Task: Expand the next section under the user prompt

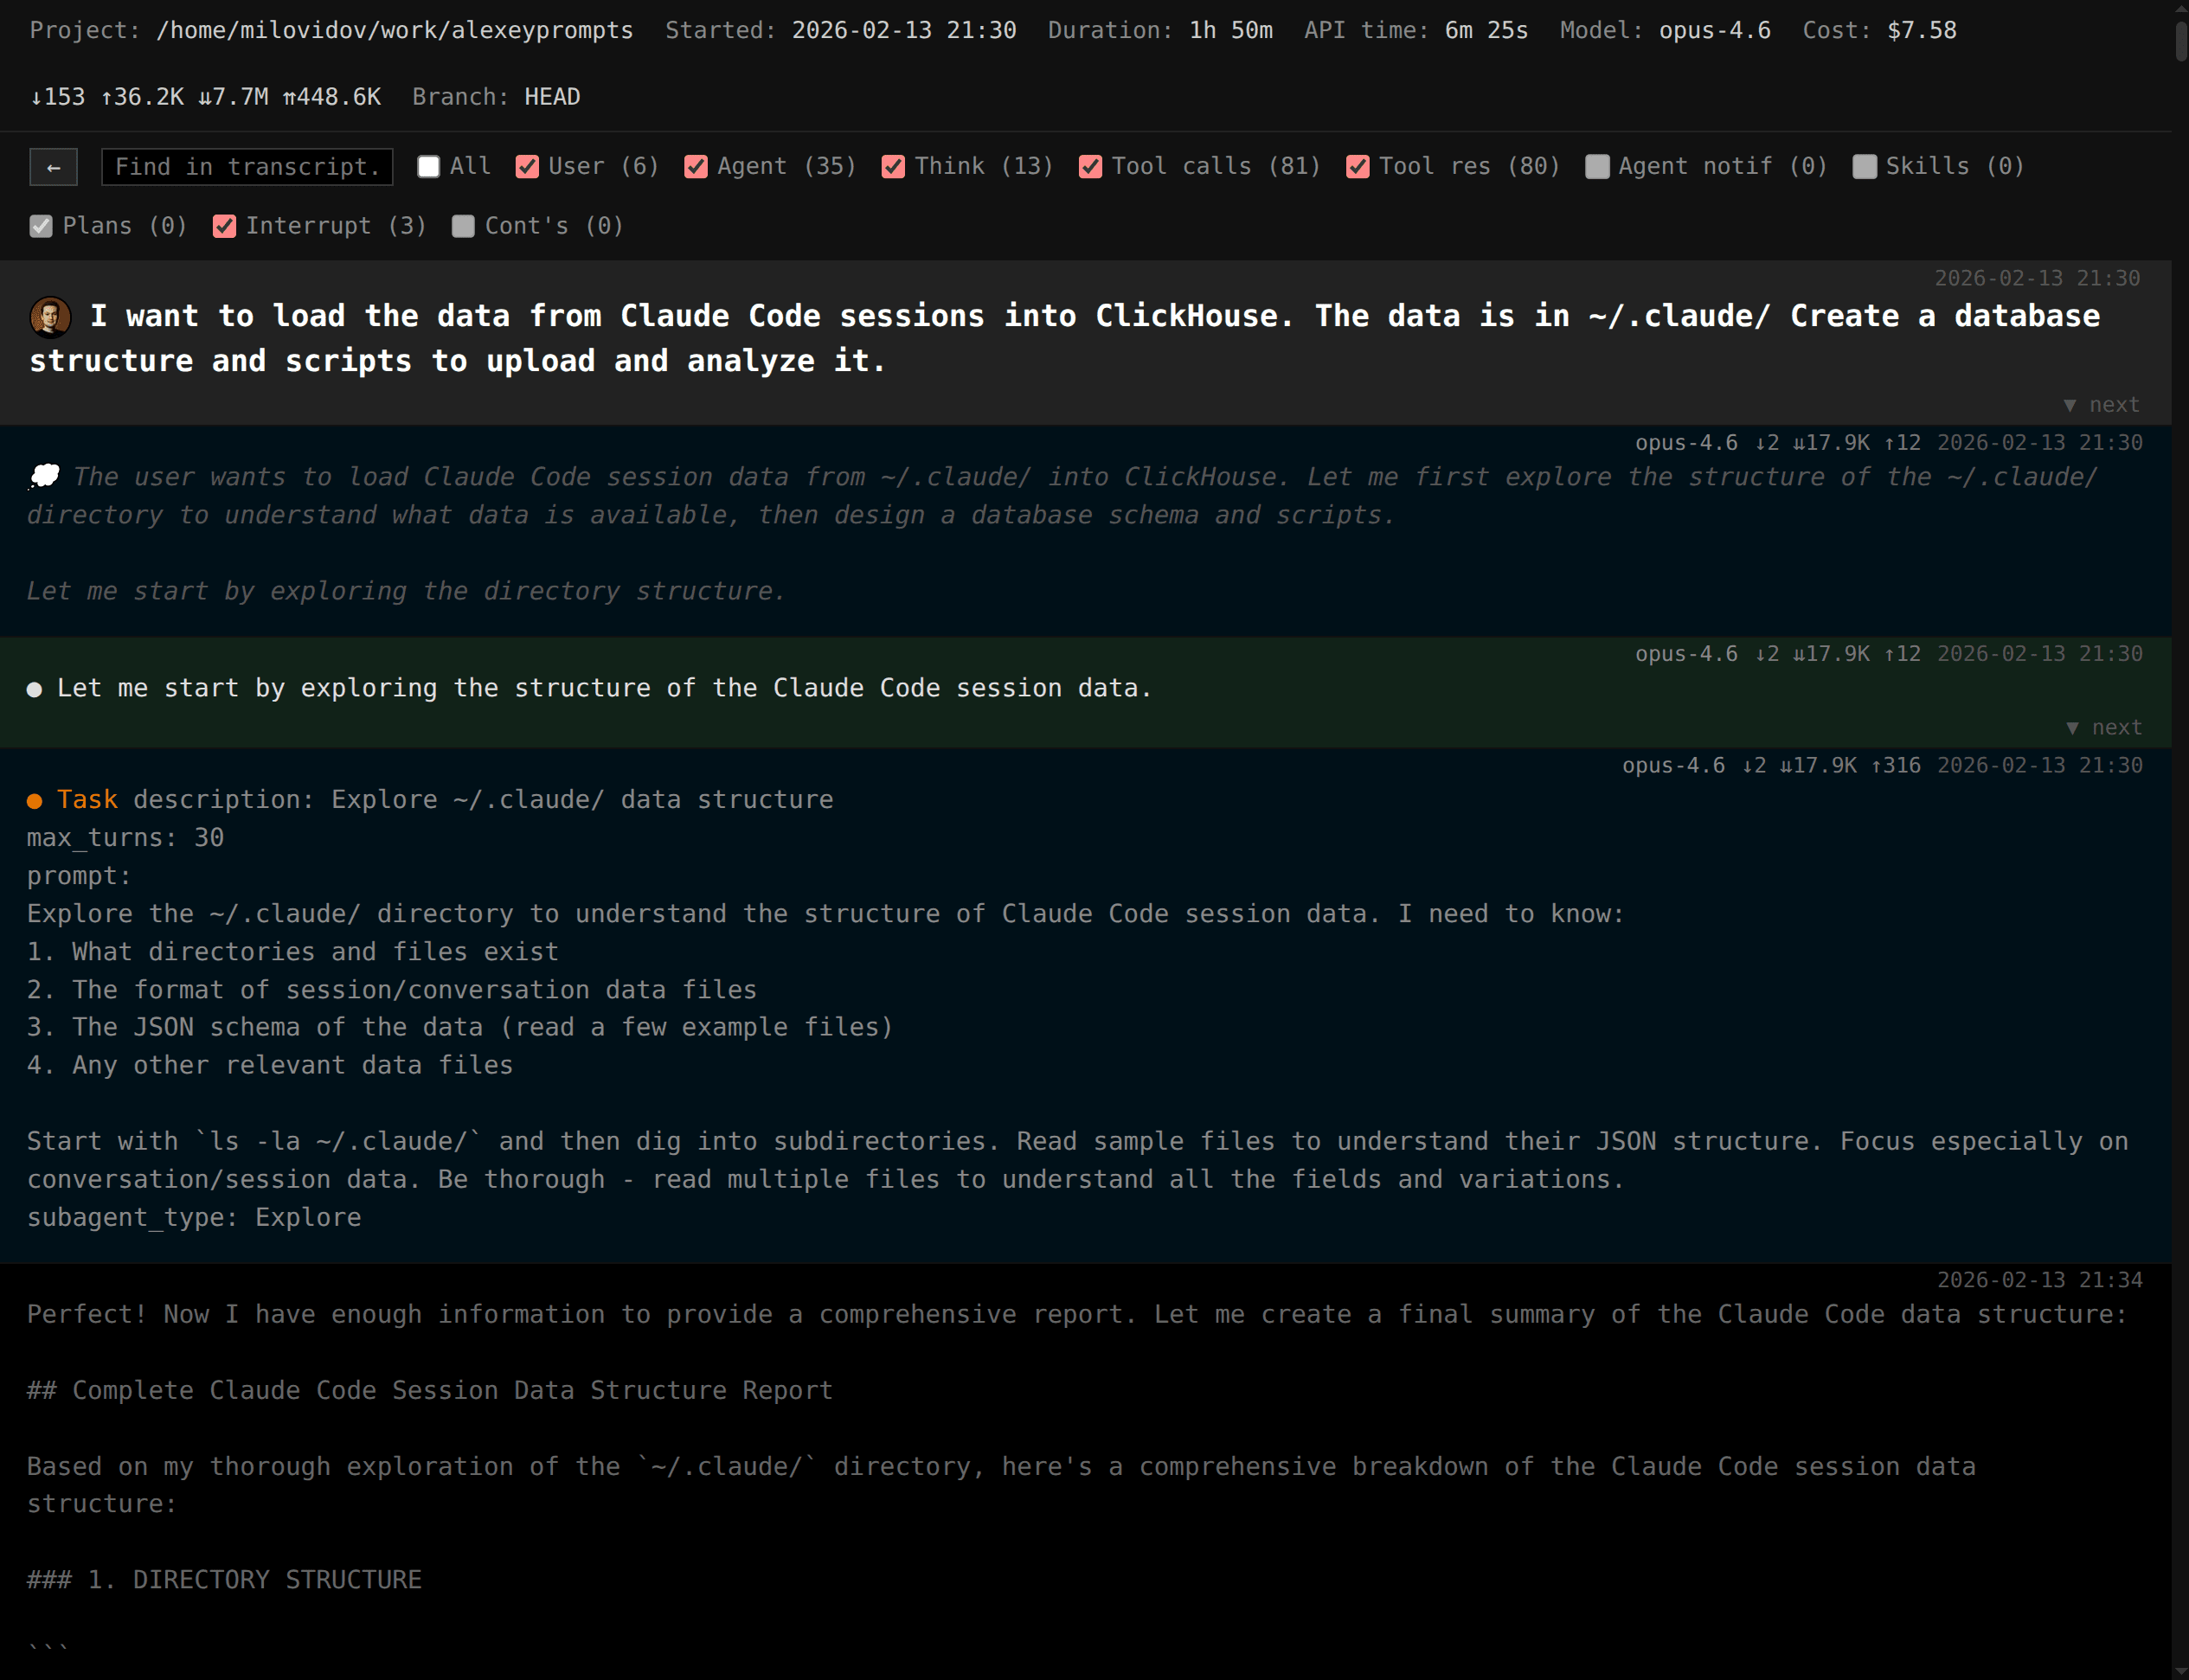Action: click(x=2102, y=404)
